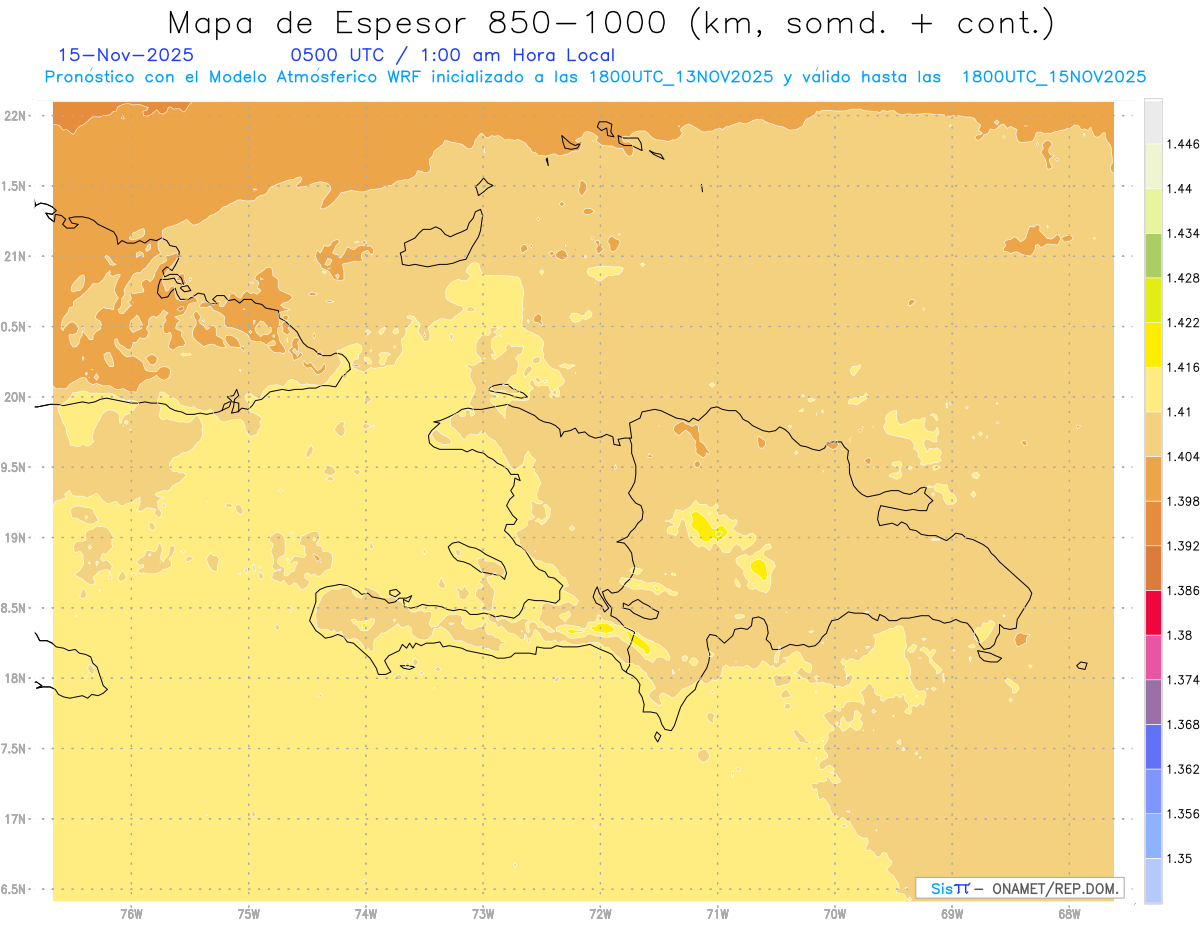Click the legend value '1.422'
This screenshot has height=927, width=1200.
click(x=1184, y=322)
